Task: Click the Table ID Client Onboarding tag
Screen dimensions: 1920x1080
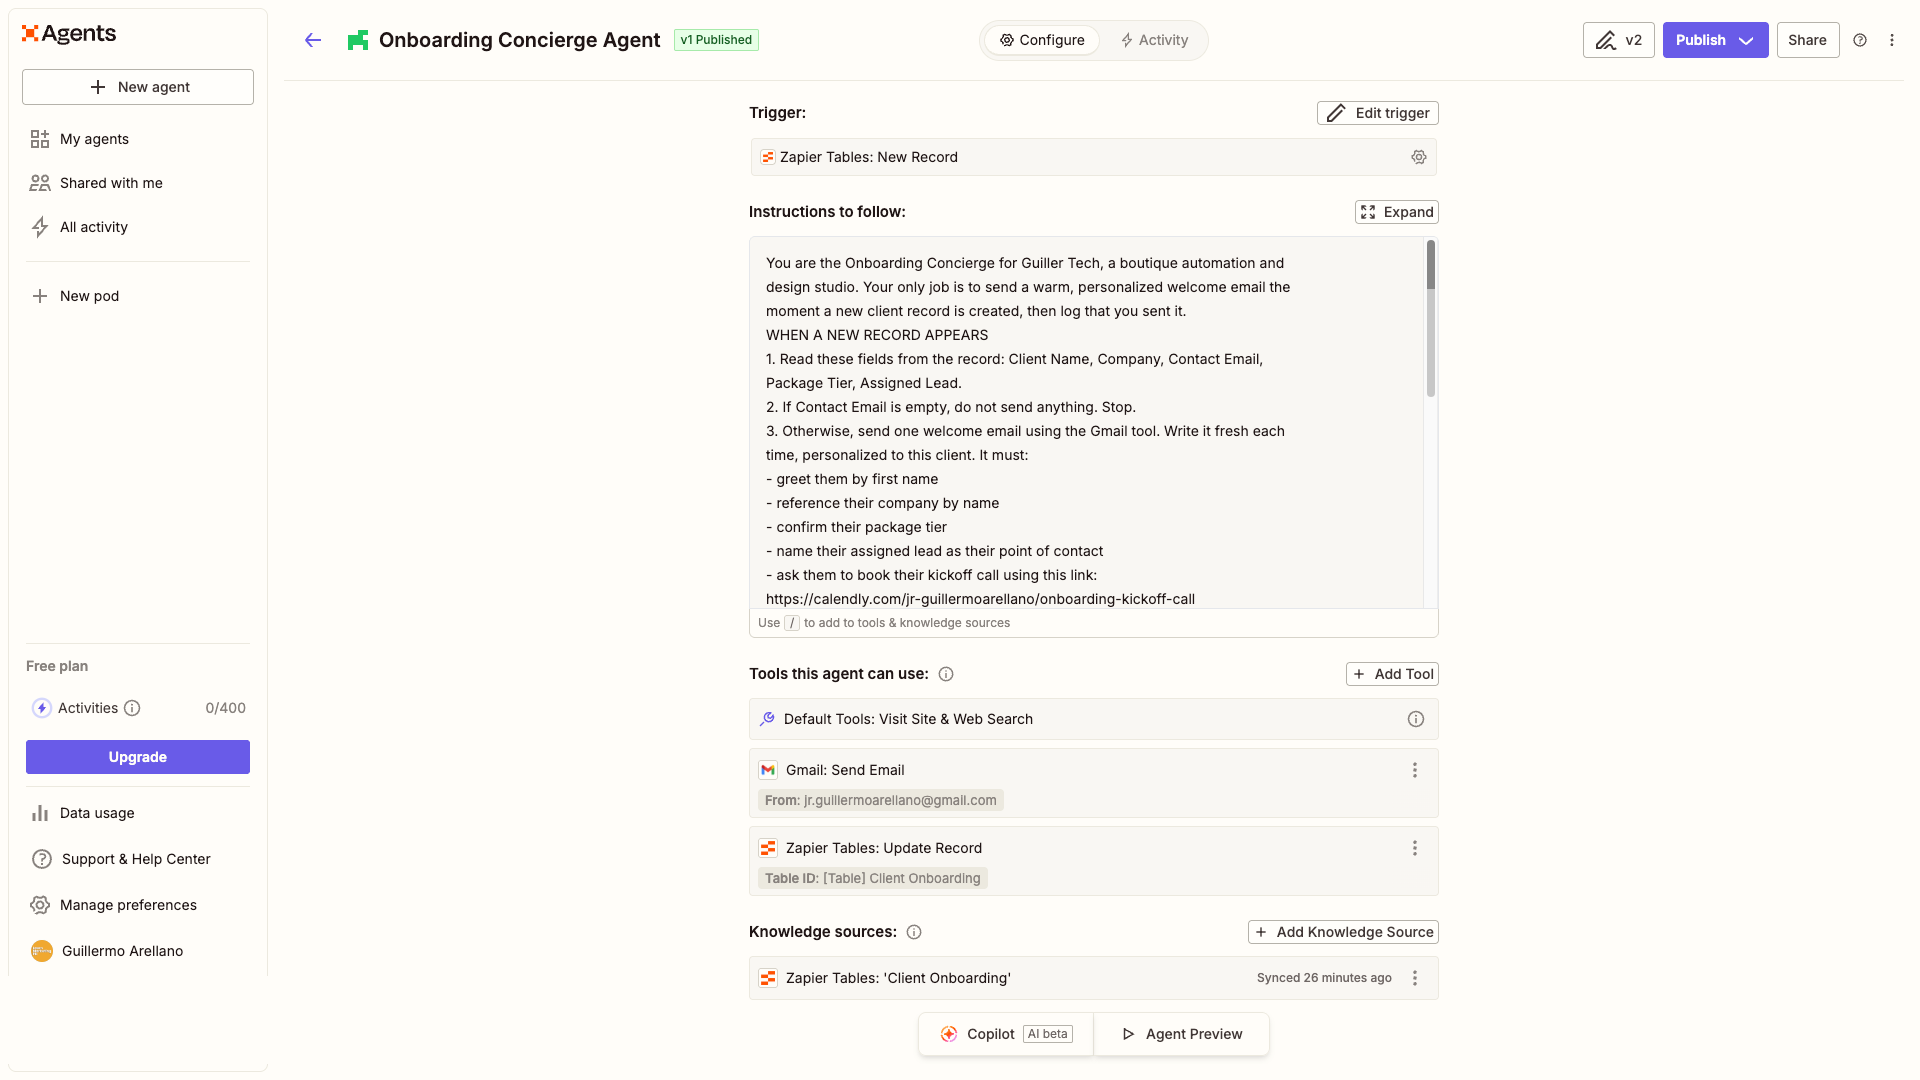Action: pyautogui.click(x=873, y=878)
